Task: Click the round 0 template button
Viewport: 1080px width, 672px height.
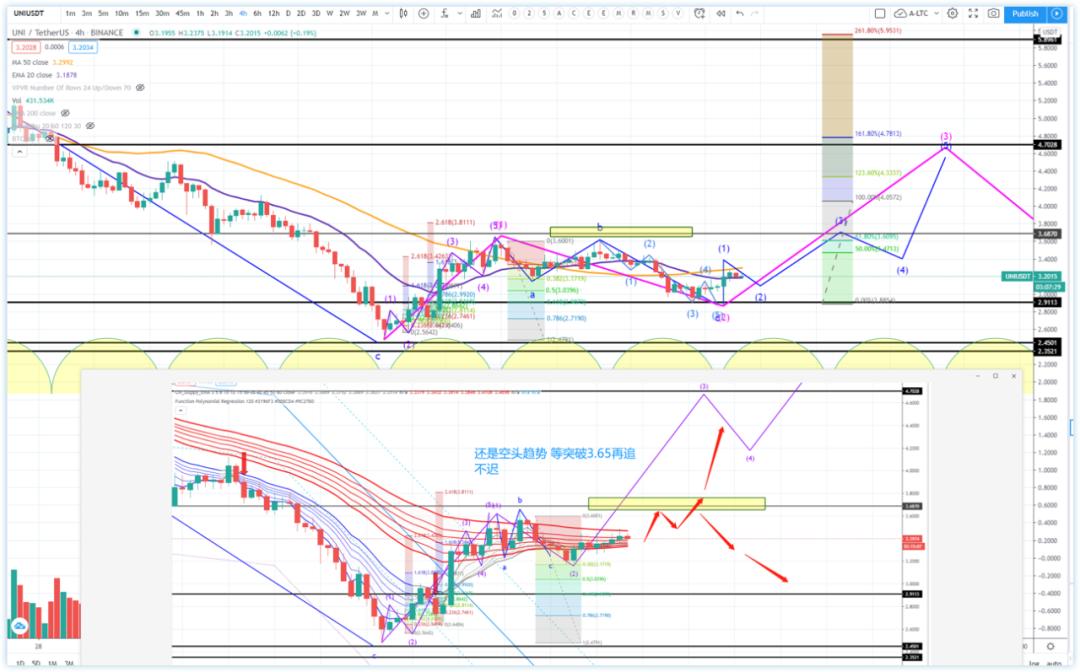Action: [x=514, y=13]
